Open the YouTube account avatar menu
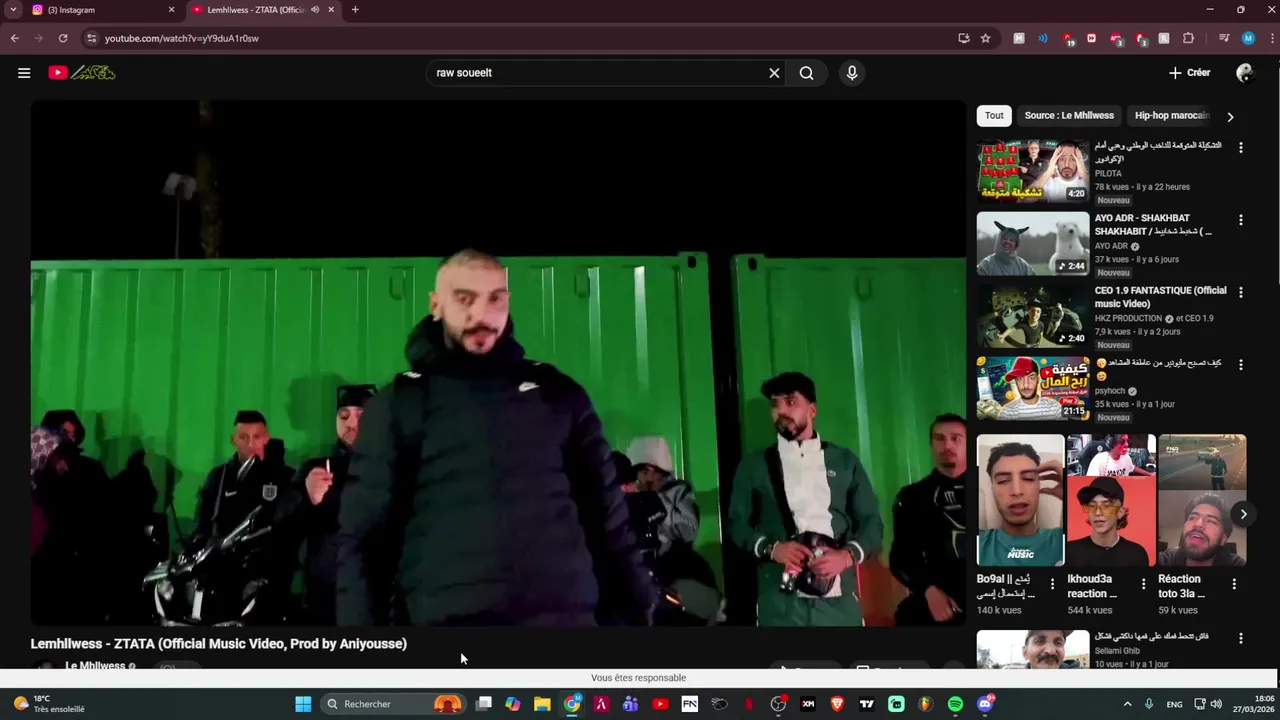The height and width of the screenshot is (720, 1280). click(x=1244, y=73)
